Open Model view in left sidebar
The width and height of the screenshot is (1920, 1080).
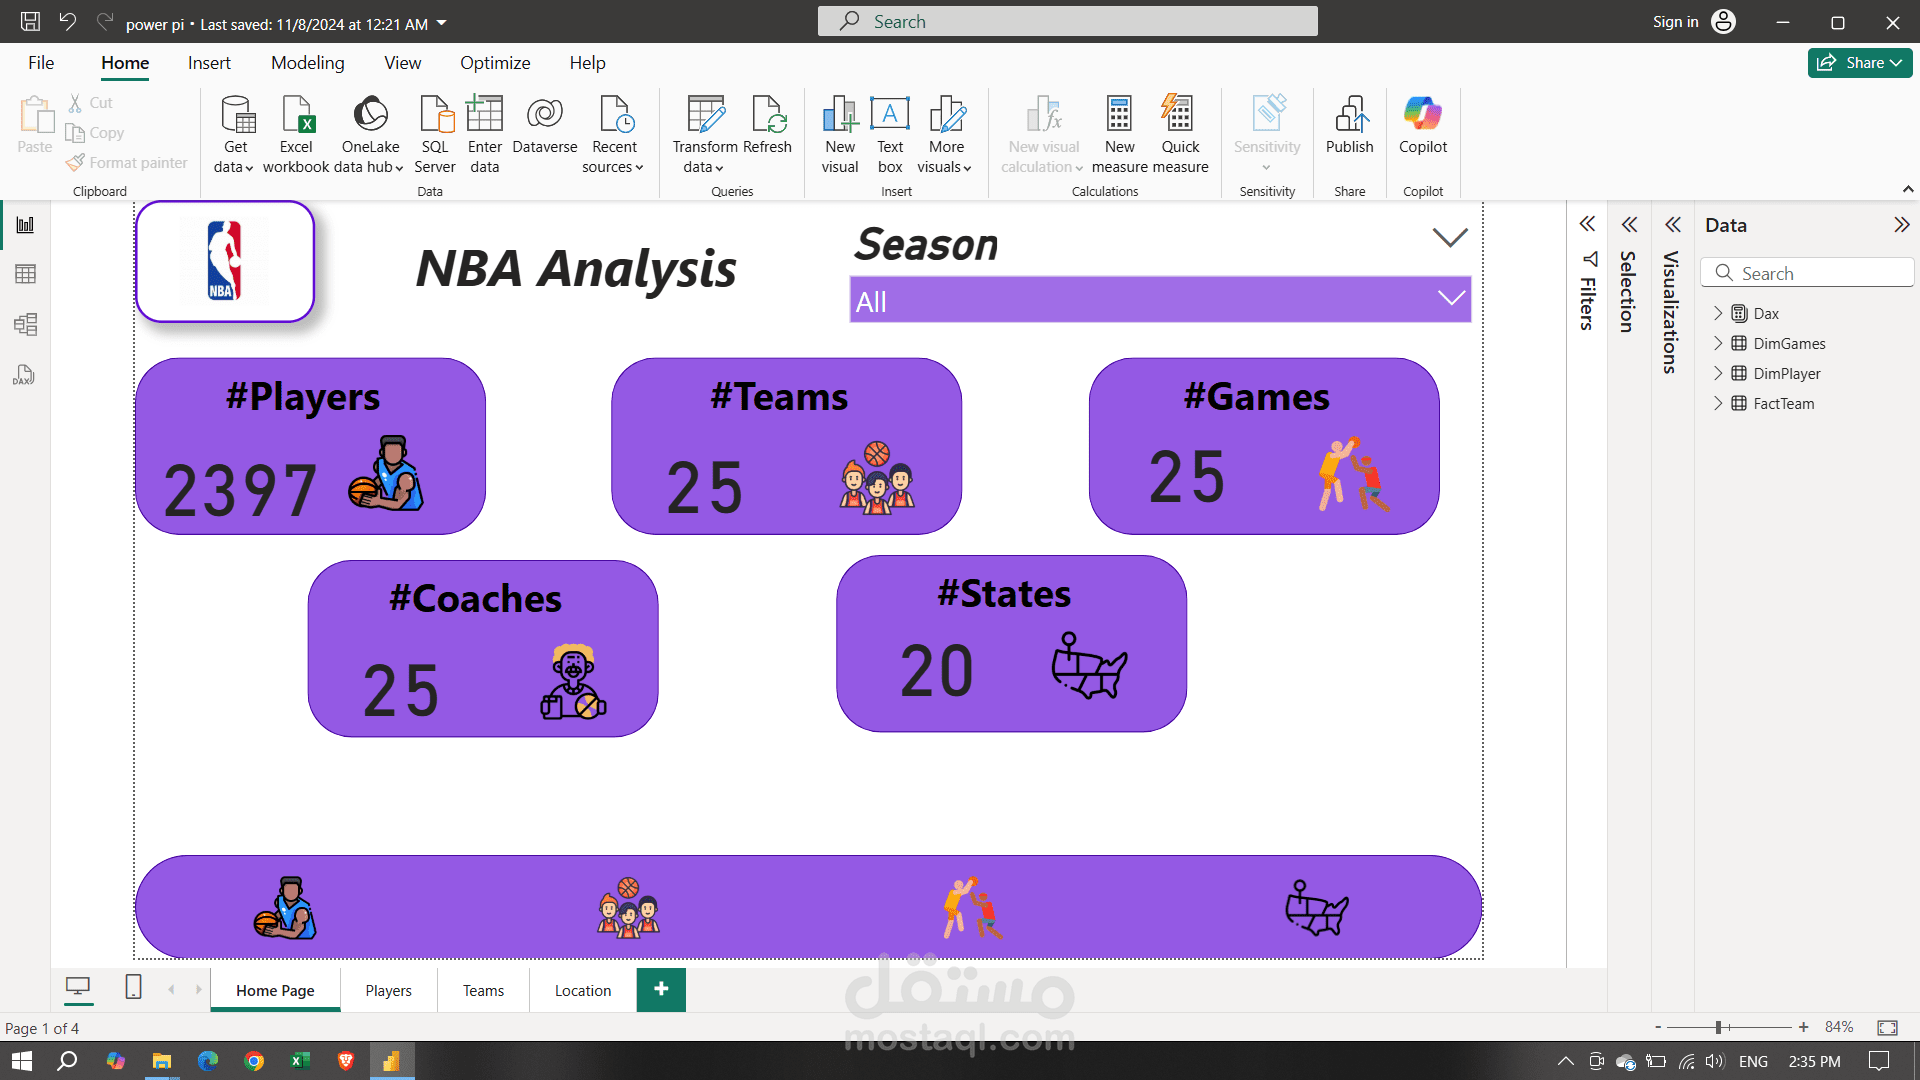click(25, 324)
